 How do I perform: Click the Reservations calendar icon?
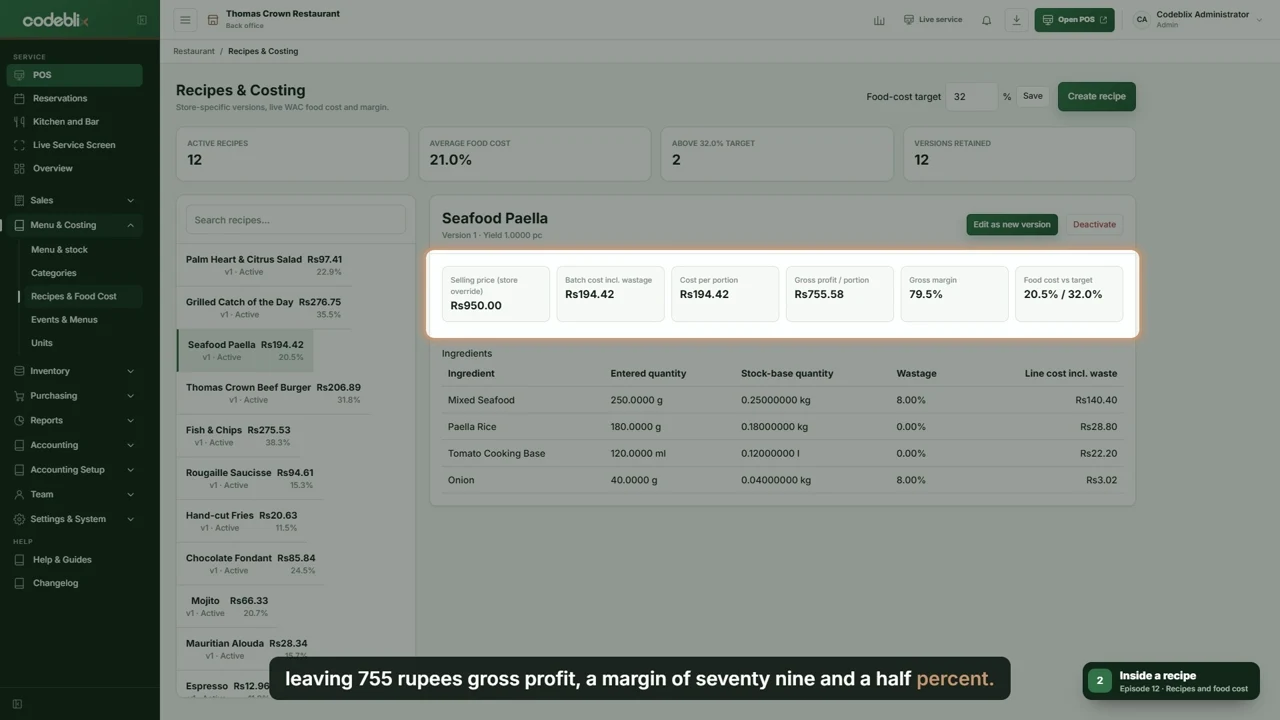point(20,98)
